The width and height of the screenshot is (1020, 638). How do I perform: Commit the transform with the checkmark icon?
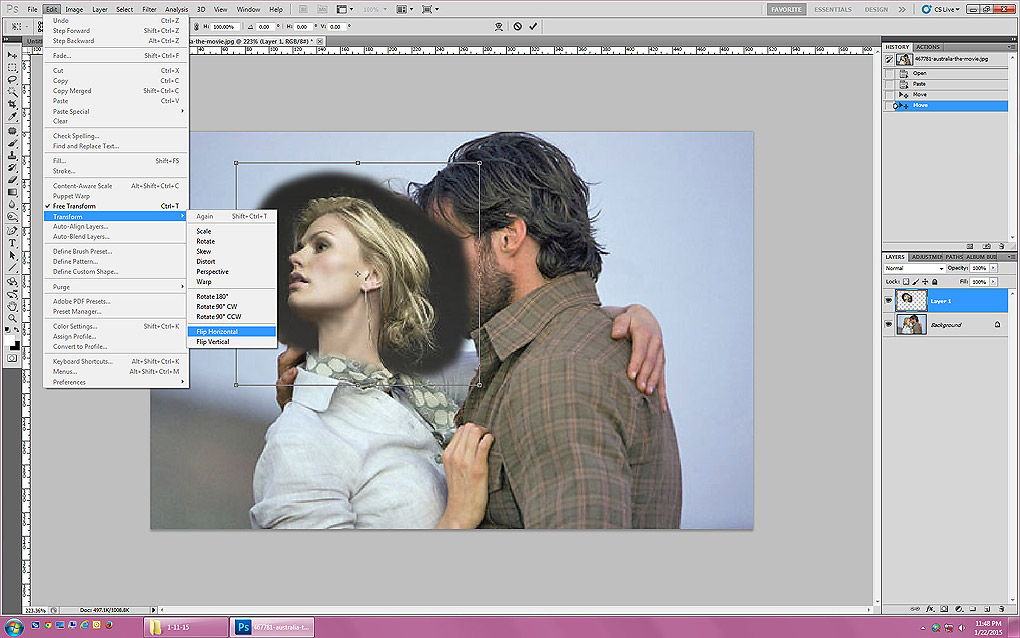(533, 26)
